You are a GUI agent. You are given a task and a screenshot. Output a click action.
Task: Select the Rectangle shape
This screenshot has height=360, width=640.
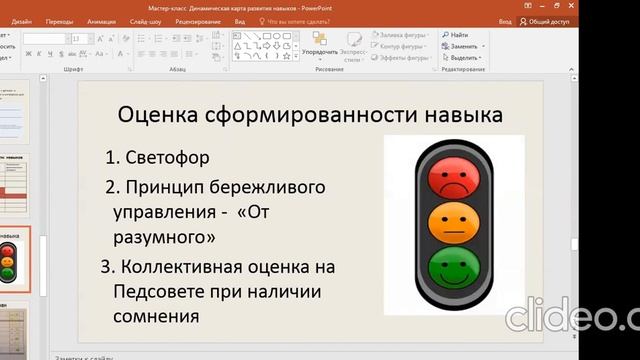point(267,36)
